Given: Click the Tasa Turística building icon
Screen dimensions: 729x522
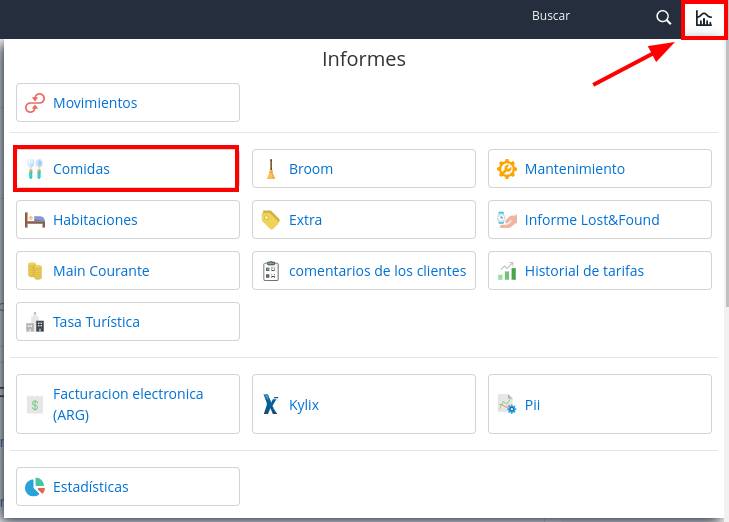Looking at the screenshot, I should (x=35, y=322).
